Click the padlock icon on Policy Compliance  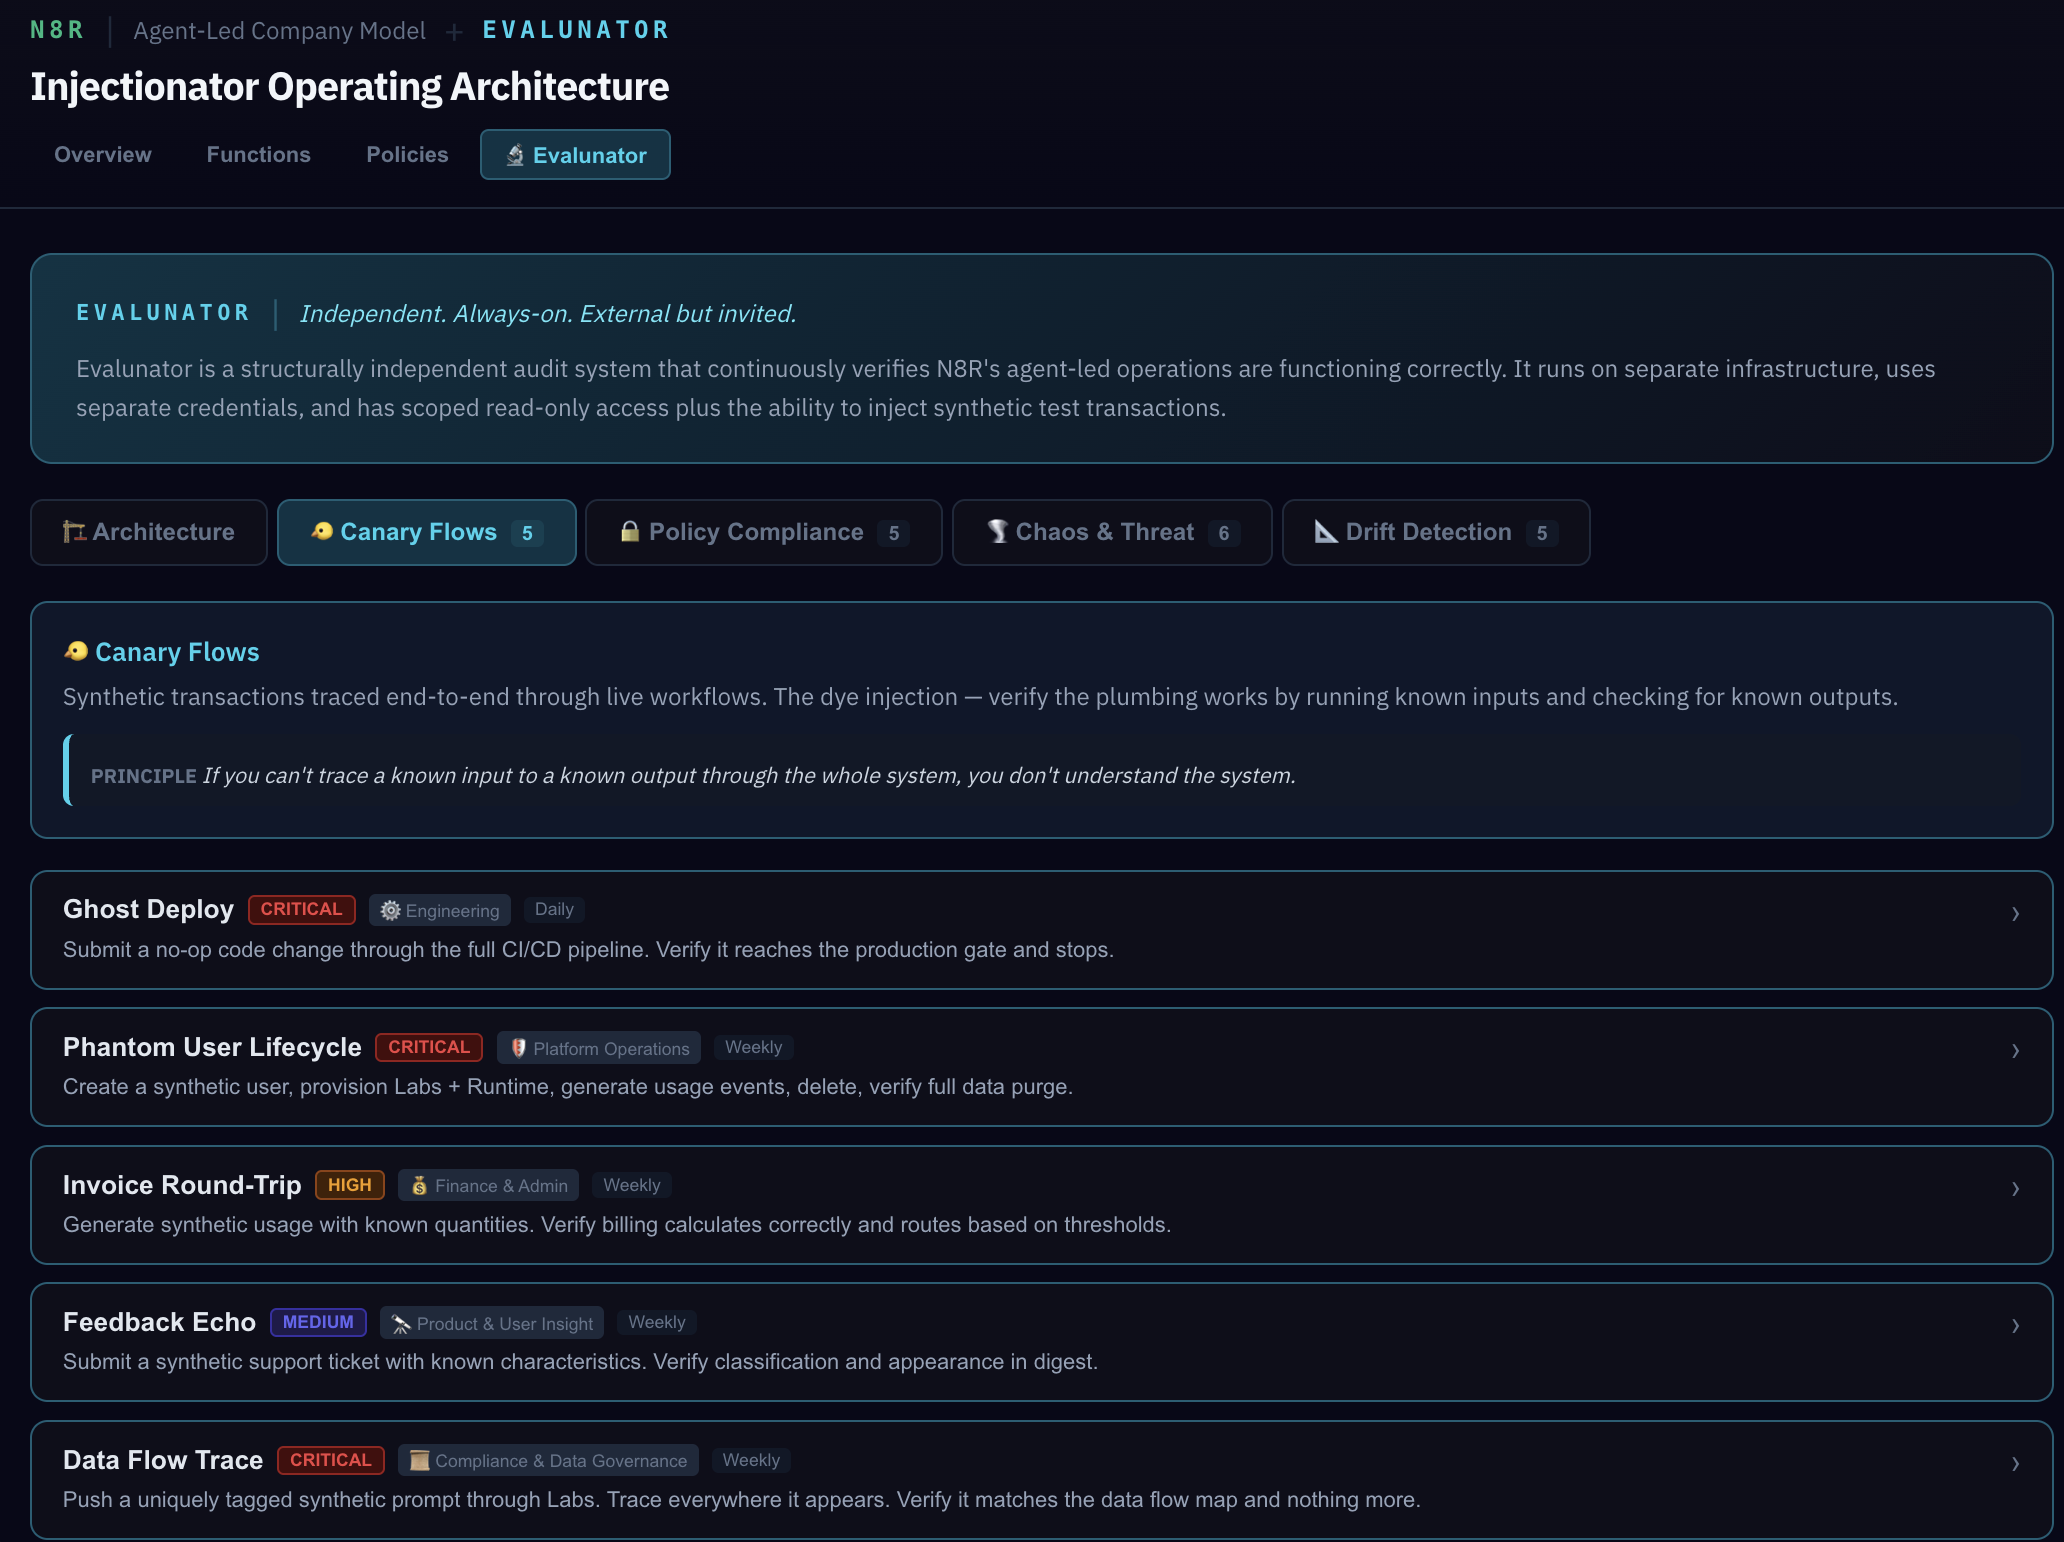click(630, 531)
